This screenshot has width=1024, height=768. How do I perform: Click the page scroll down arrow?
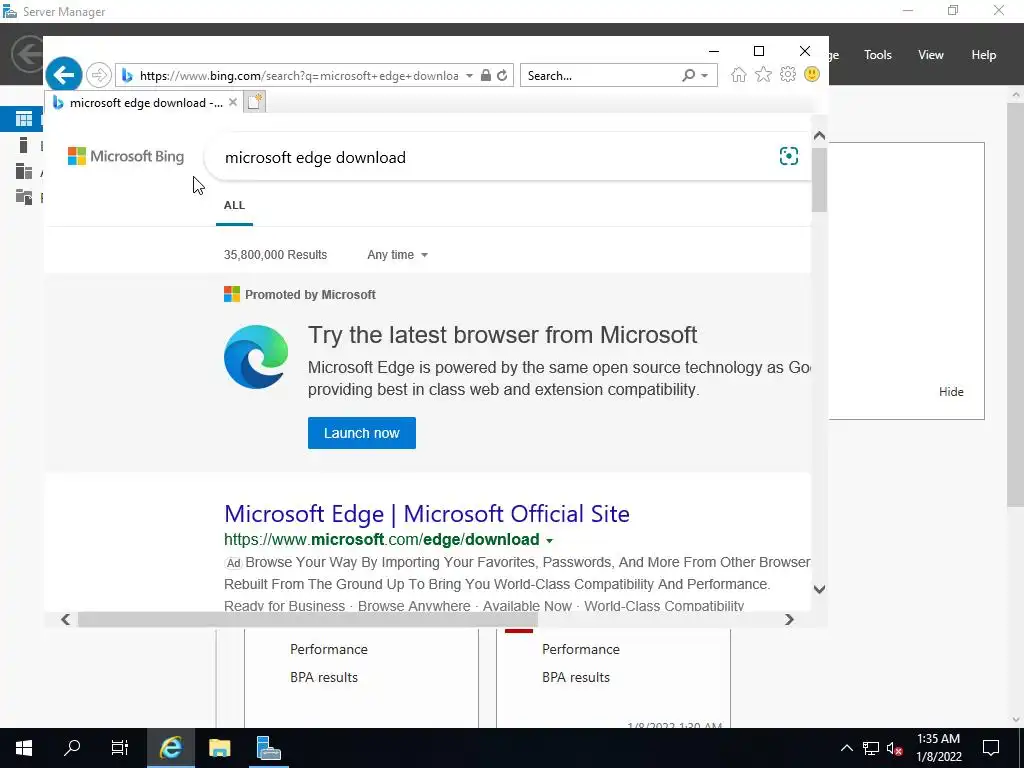819,589
